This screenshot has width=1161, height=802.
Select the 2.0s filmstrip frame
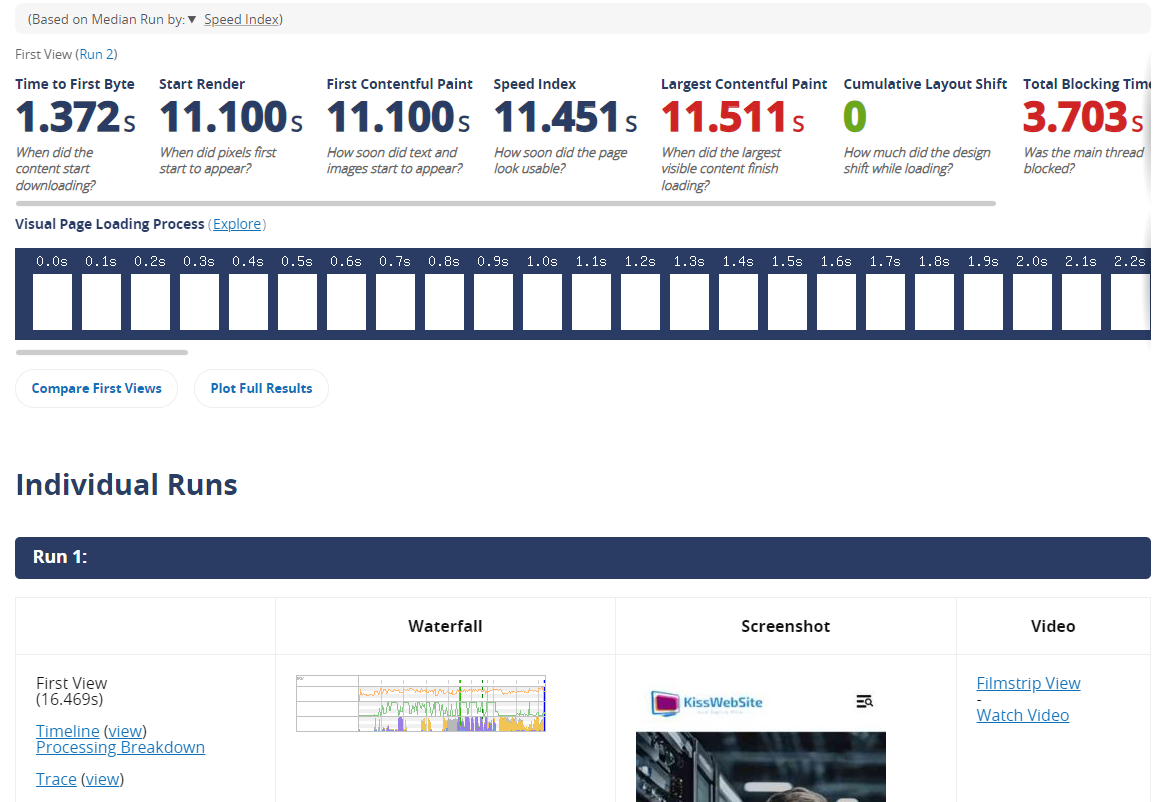(x=1032, y=301)
